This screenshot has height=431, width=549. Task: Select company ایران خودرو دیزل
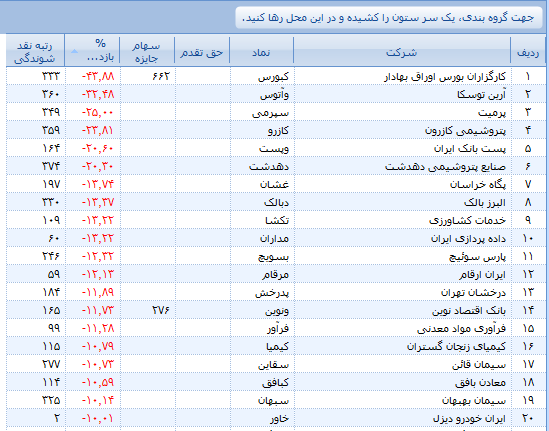pos(469,418)
